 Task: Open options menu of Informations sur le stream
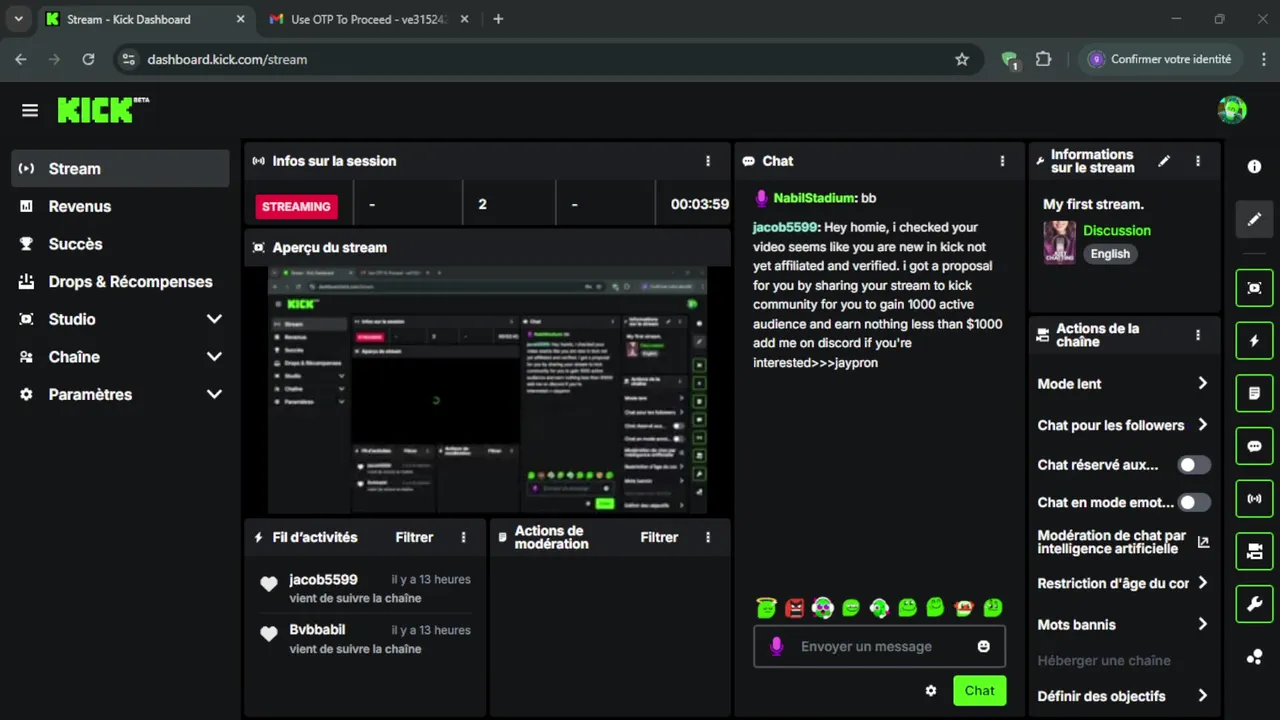coord(1198,161)
